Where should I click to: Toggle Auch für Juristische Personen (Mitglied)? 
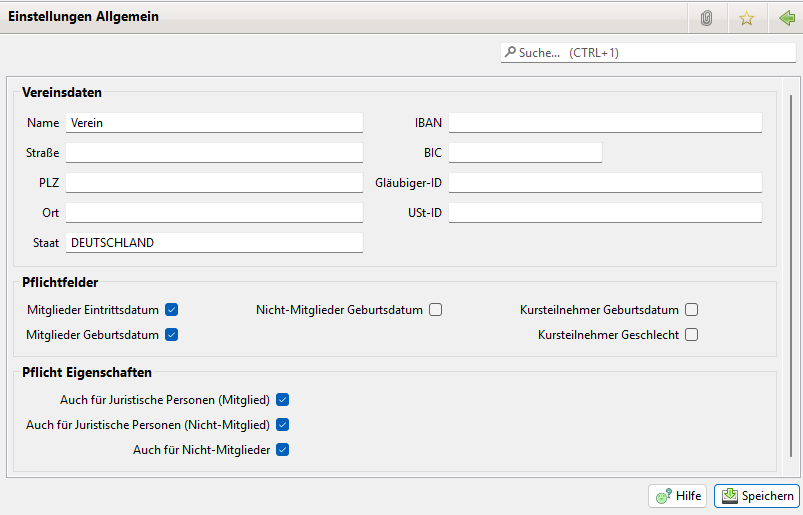[x=282, y=399]
